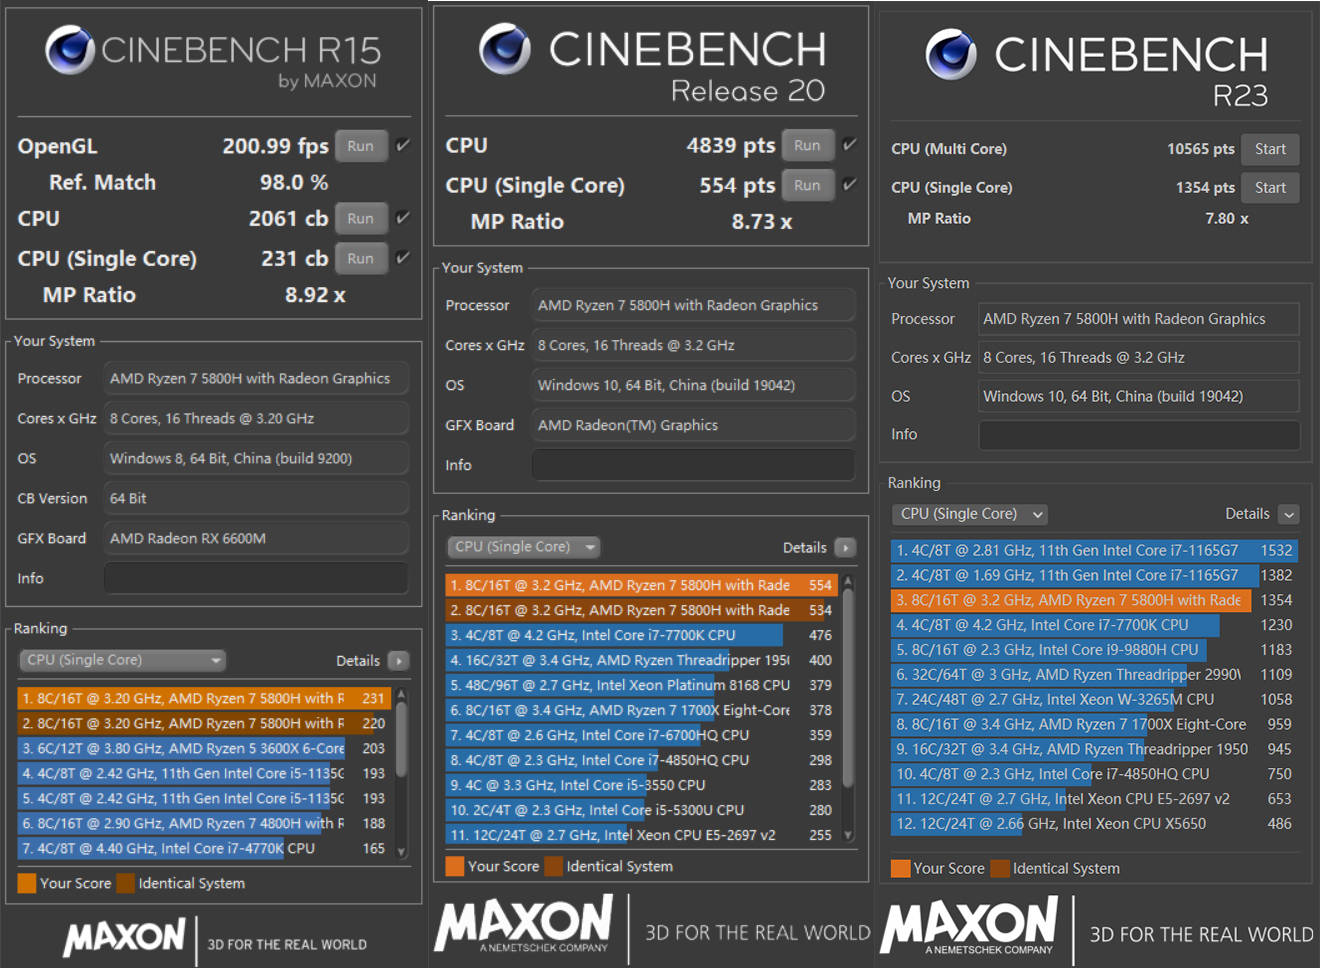
Task: Click the Cinebench Release 20 sphere logo
Action: tap(505, 48)
